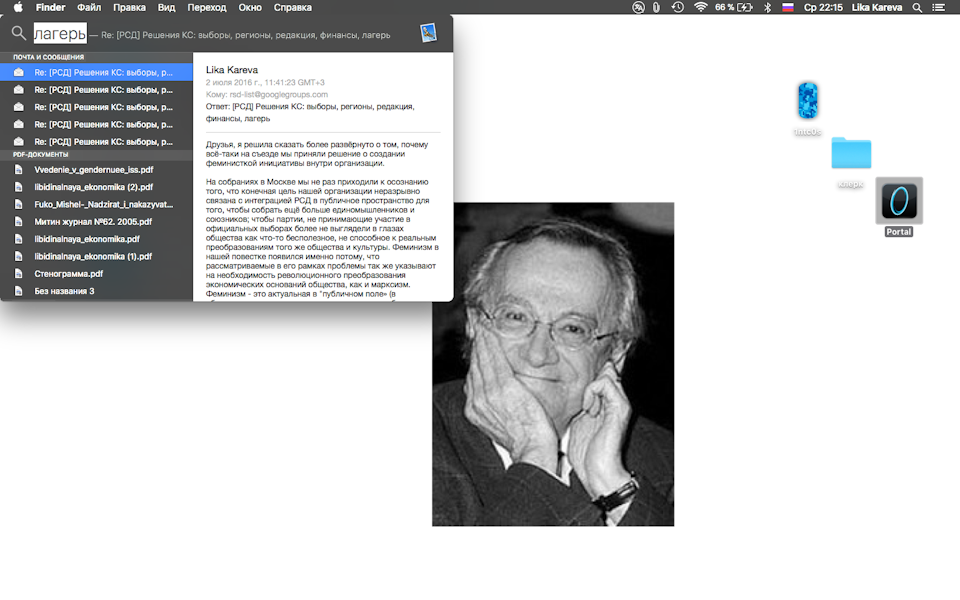The width and height of the screenshot is (960, 600).
Task: Select the blue folder on desktop
Action: click(851, 152)
